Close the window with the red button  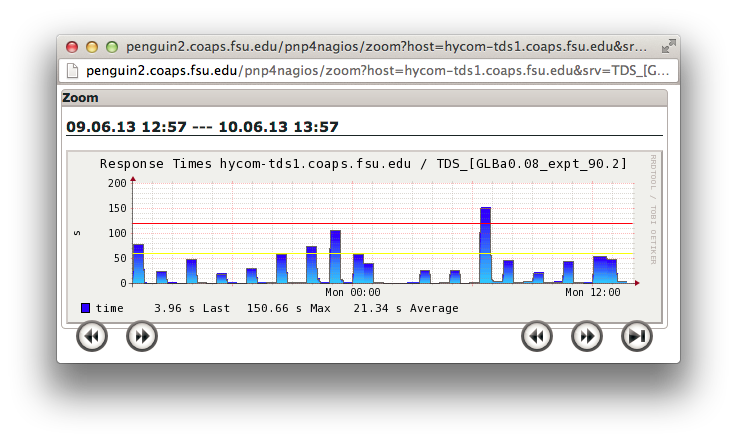point(72,47)
